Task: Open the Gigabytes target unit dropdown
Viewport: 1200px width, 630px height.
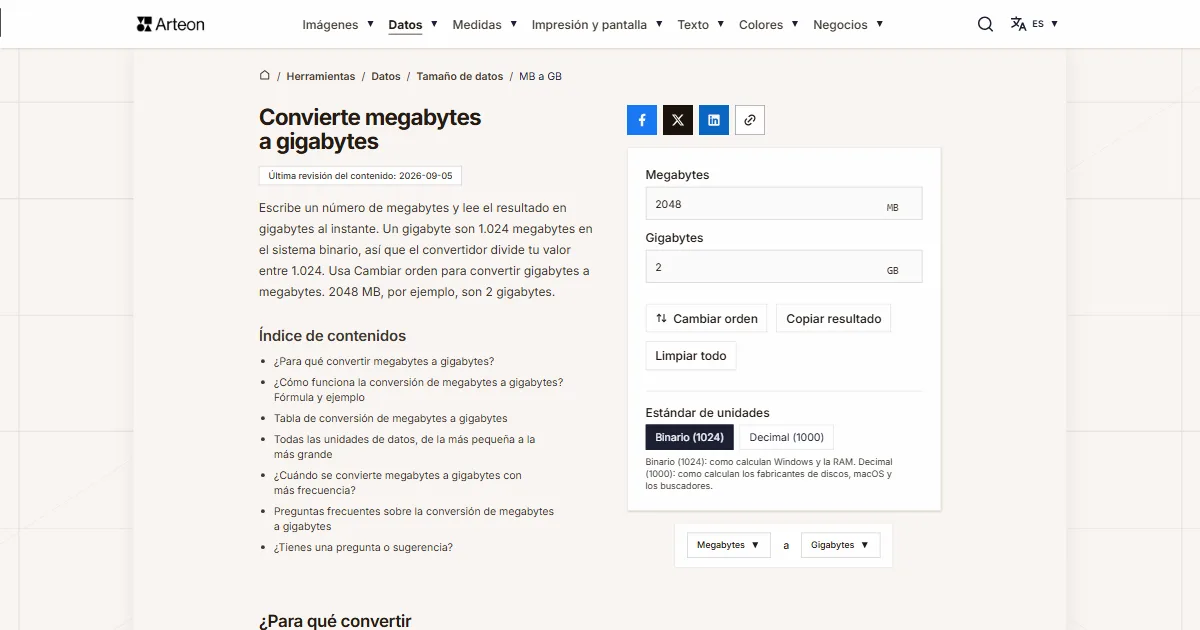Action: click(x=840, y=545)
